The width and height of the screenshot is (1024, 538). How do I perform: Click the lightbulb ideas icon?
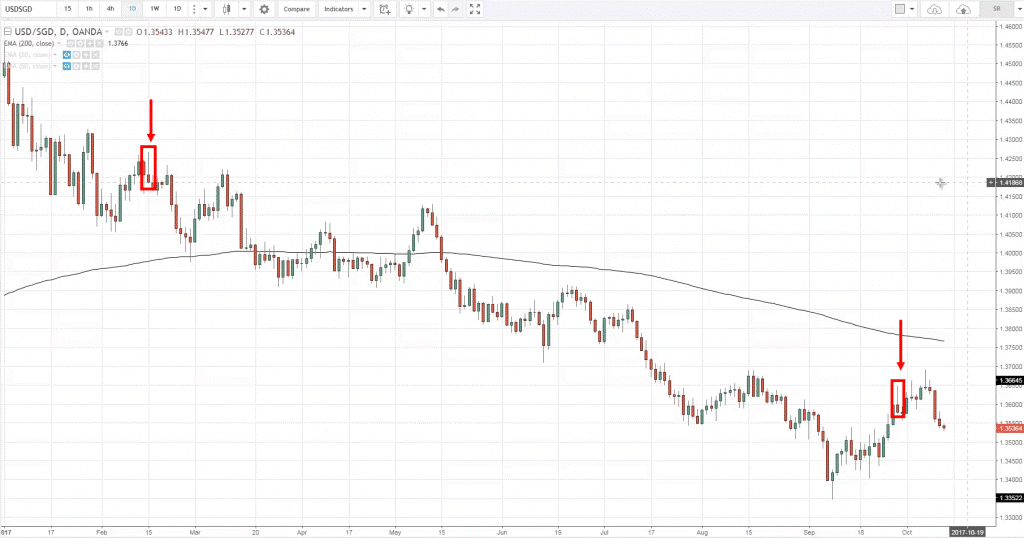click(x=409, y=9)
